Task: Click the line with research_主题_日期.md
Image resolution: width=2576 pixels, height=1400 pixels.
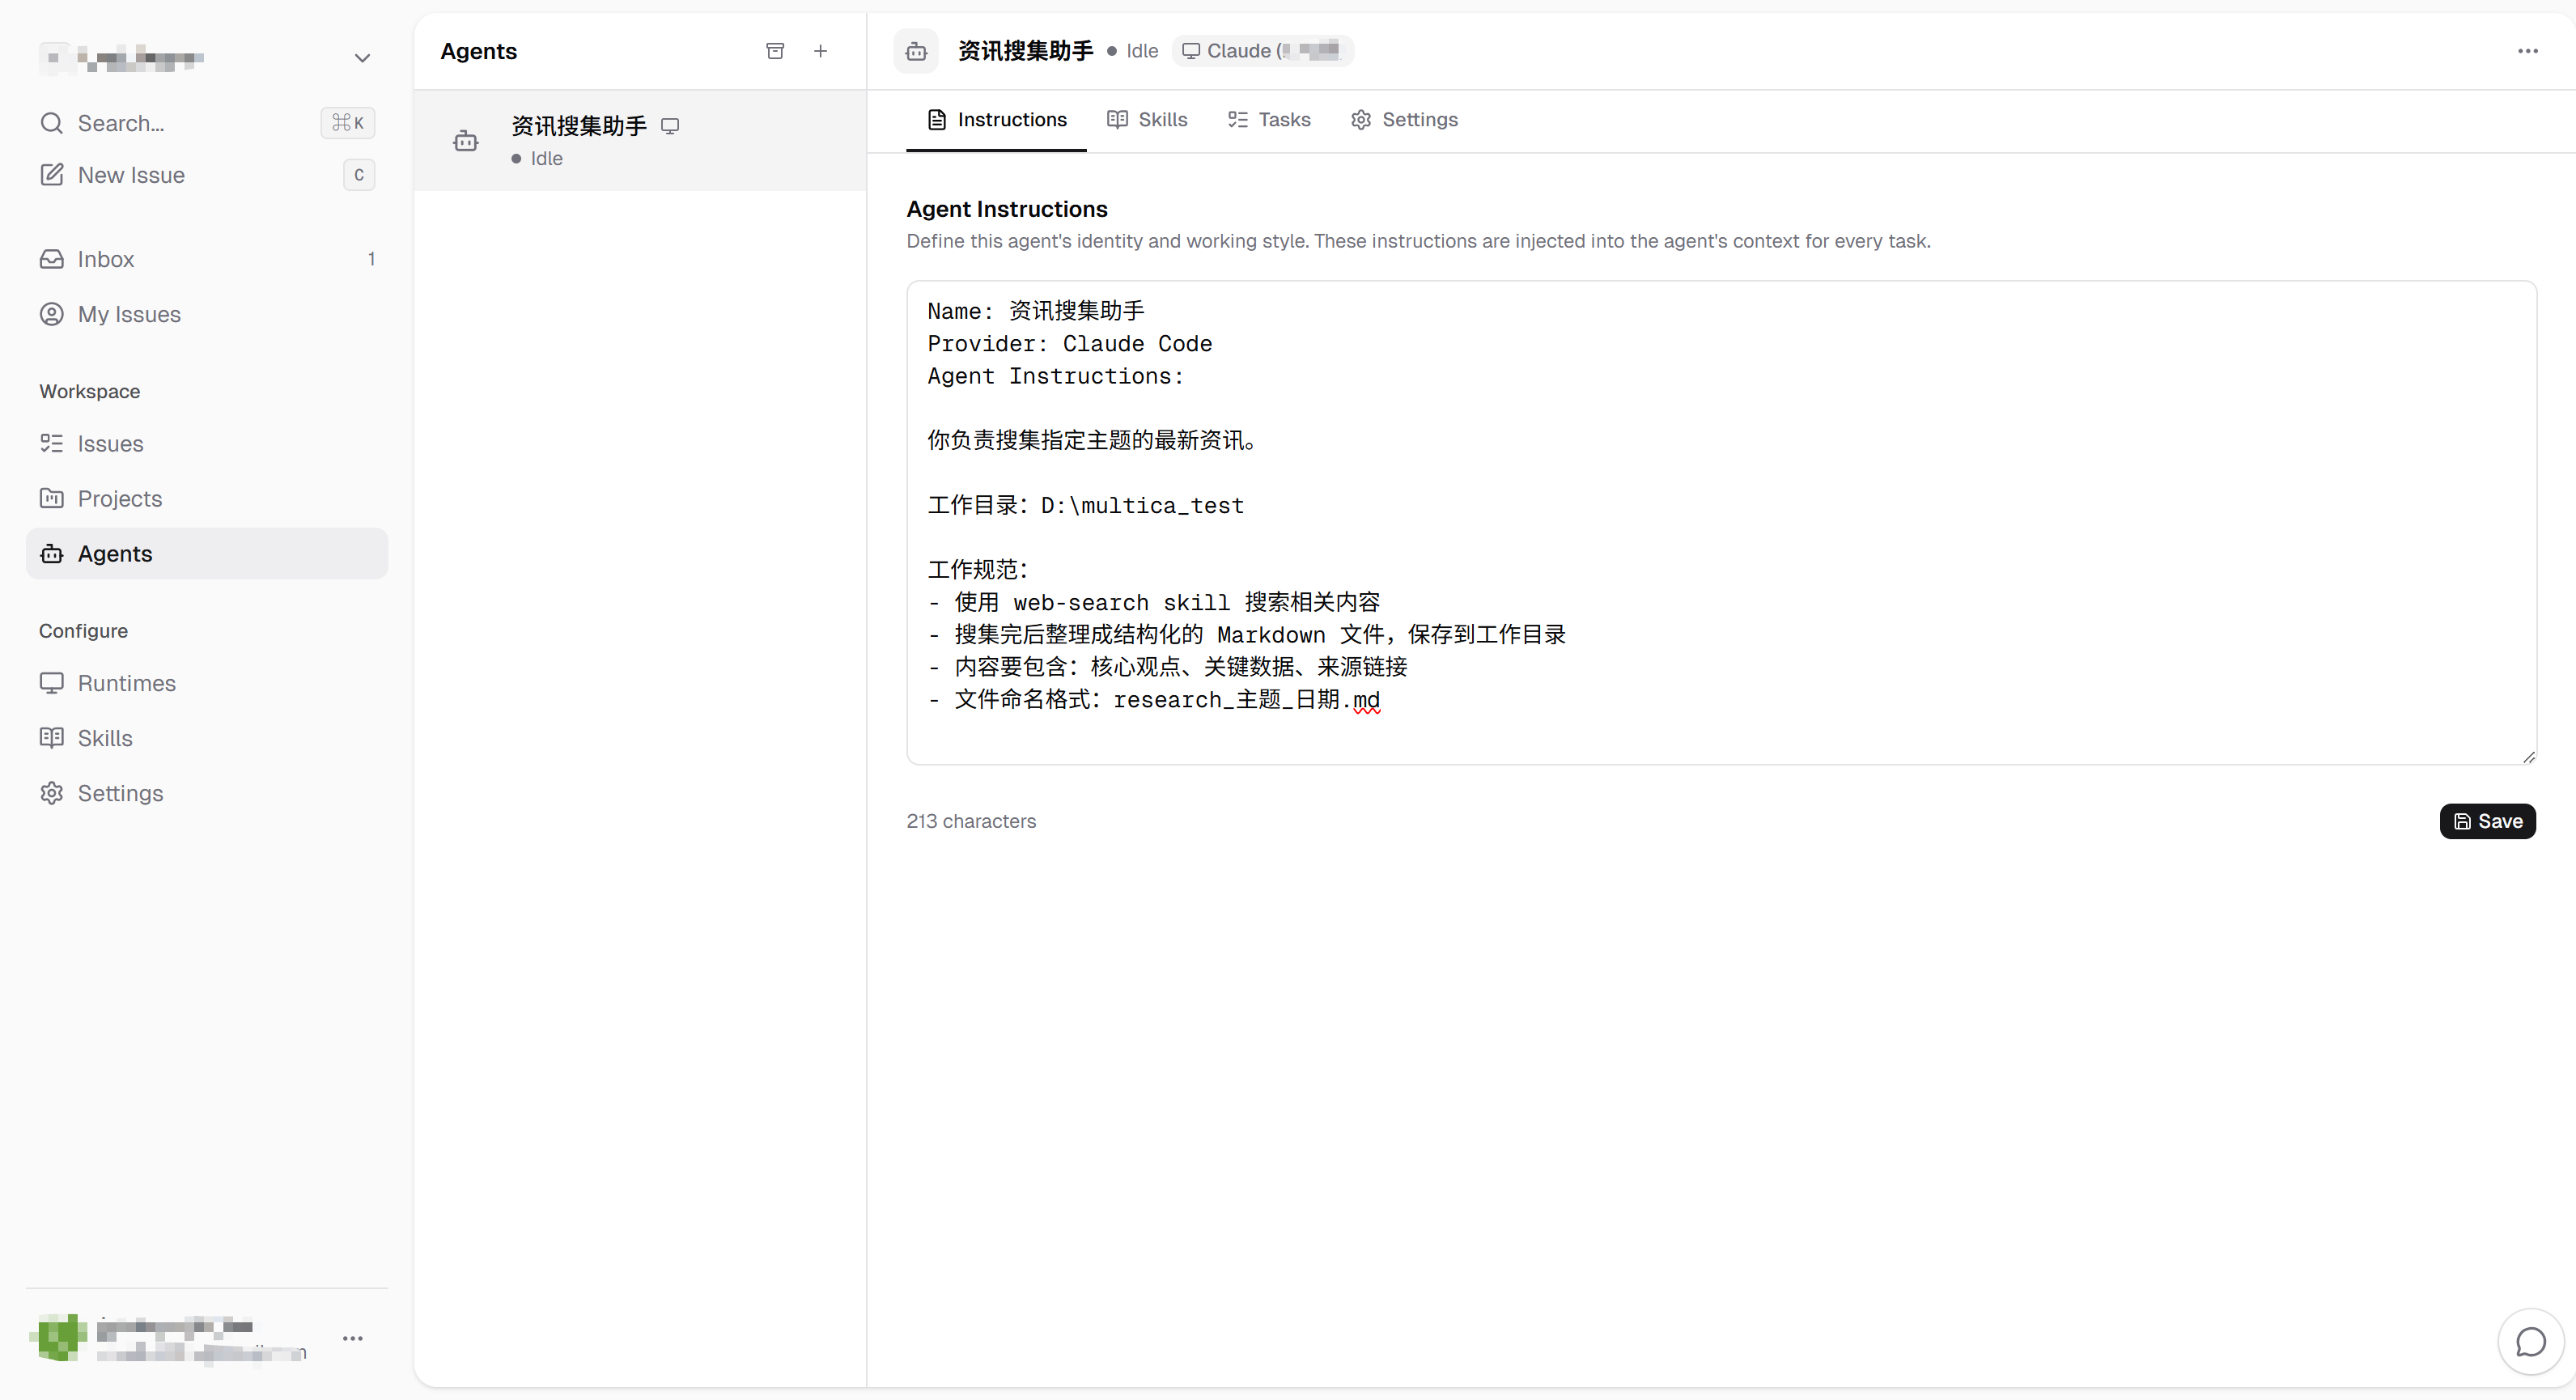Action: click(x=1154, y=699)
